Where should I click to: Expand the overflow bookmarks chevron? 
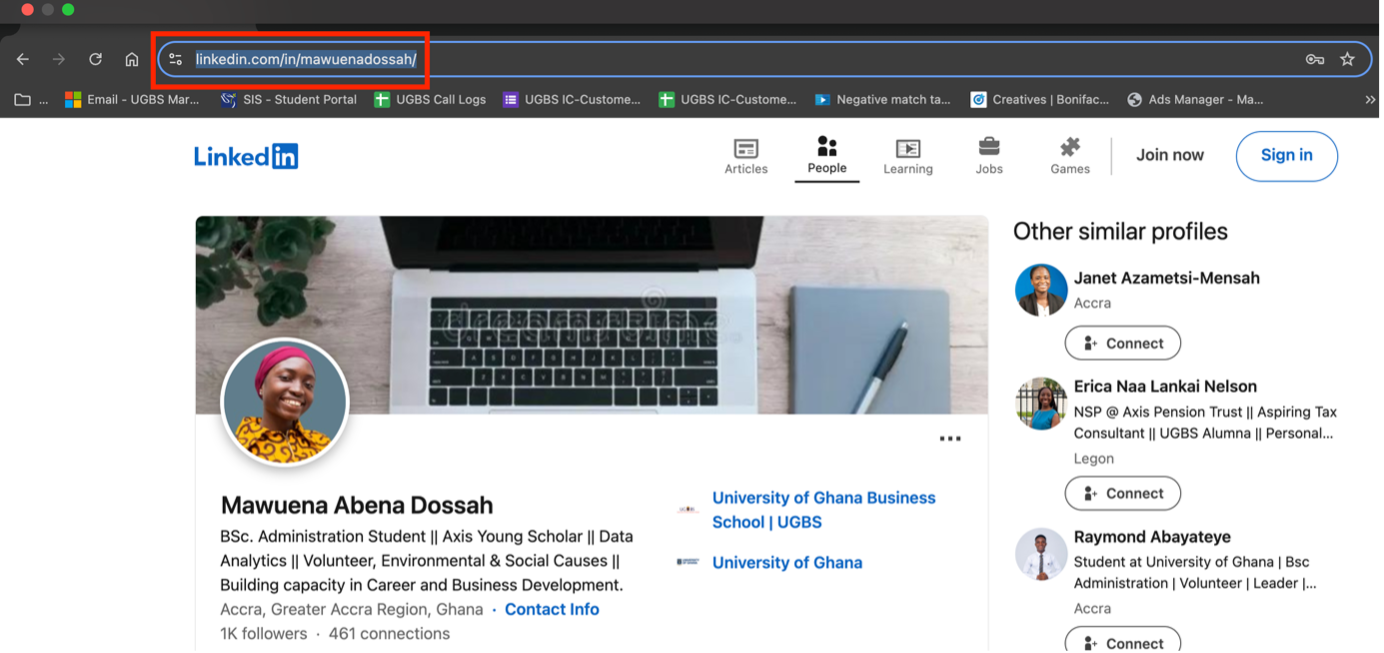(x=1370, y=99)
